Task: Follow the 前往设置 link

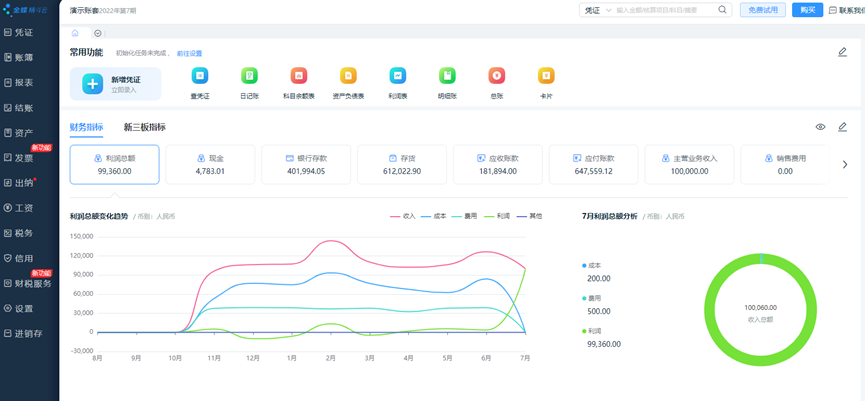Action: [x=189, y=54]
